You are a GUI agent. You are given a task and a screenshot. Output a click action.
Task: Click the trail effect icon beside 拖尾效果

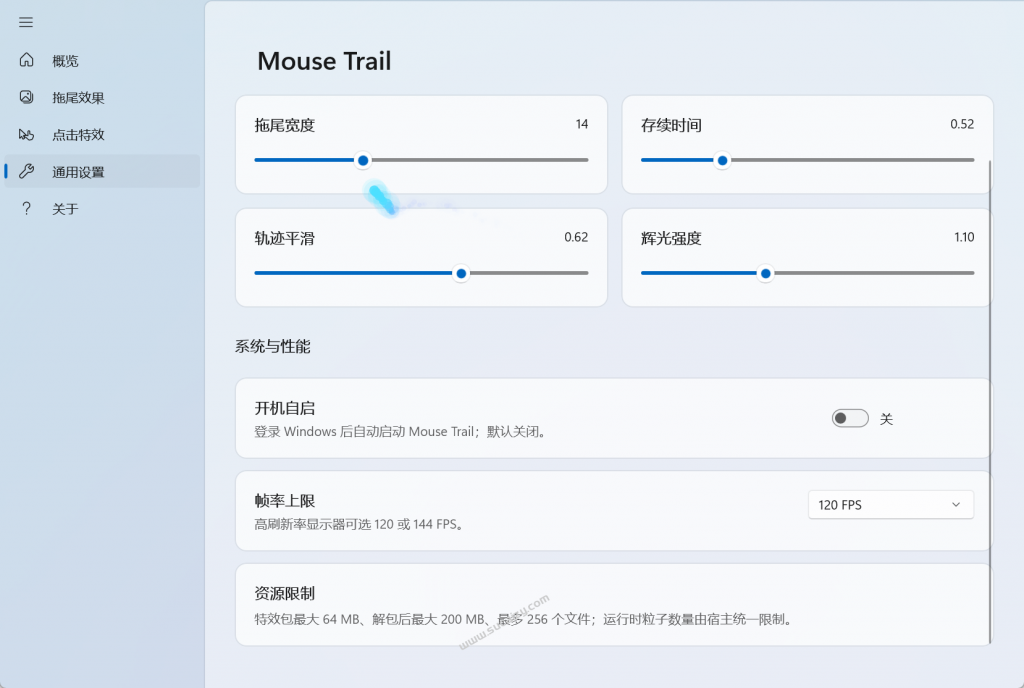pyautogui.click(x=26, y=97)
